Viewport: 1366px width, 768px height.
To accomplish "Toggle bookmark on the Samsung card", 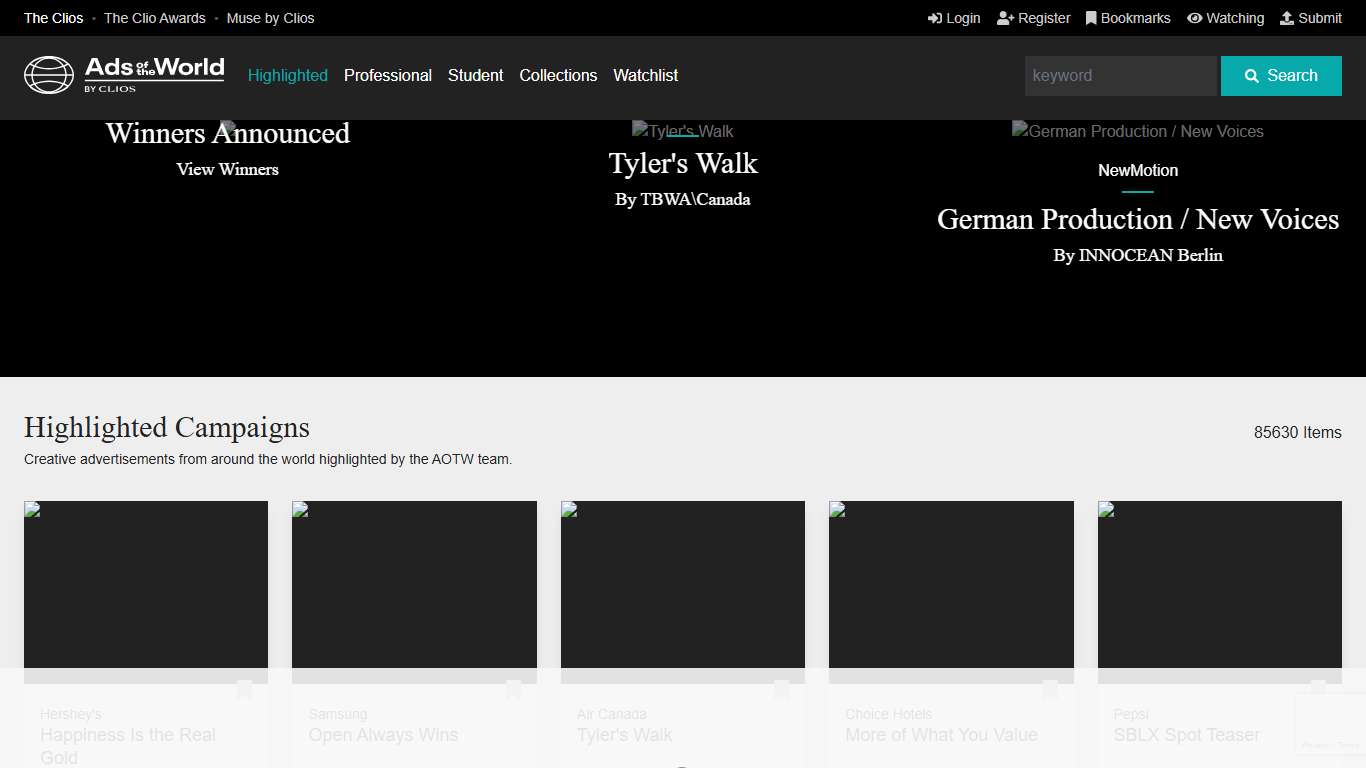I will [x=513, y=690].
